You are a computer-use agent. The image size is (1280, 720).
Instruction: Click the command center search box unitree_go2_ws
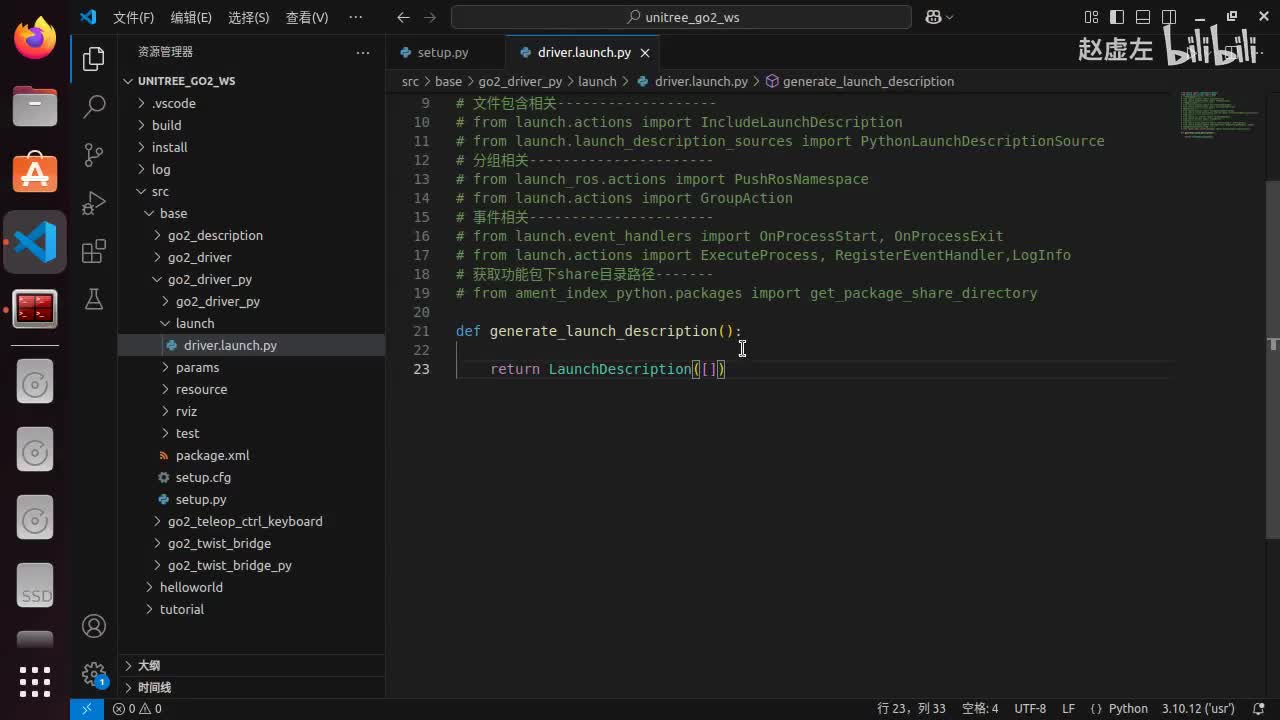point(681,17)
